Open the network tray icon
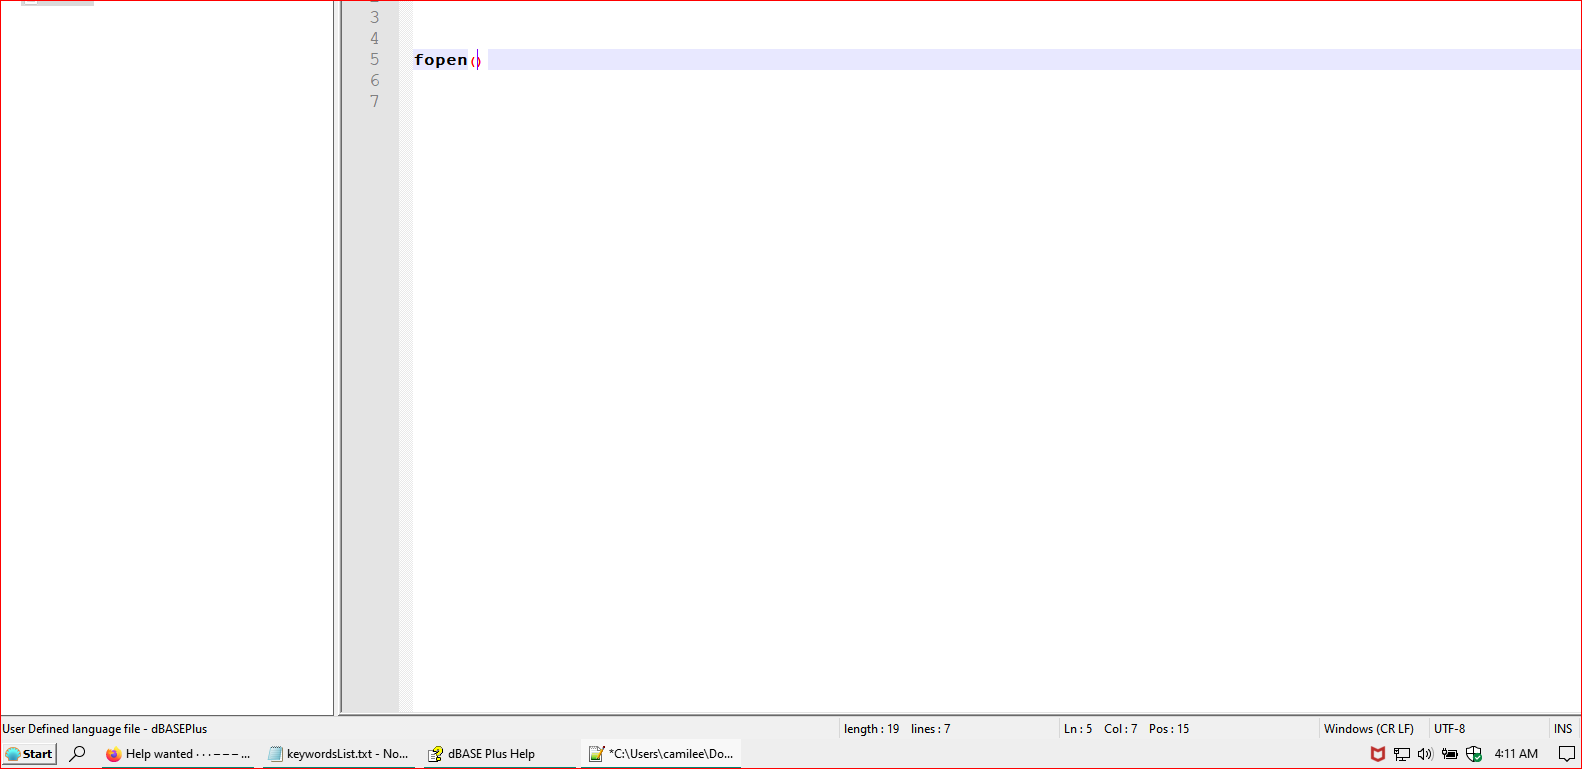 (x=1402, y=754)
